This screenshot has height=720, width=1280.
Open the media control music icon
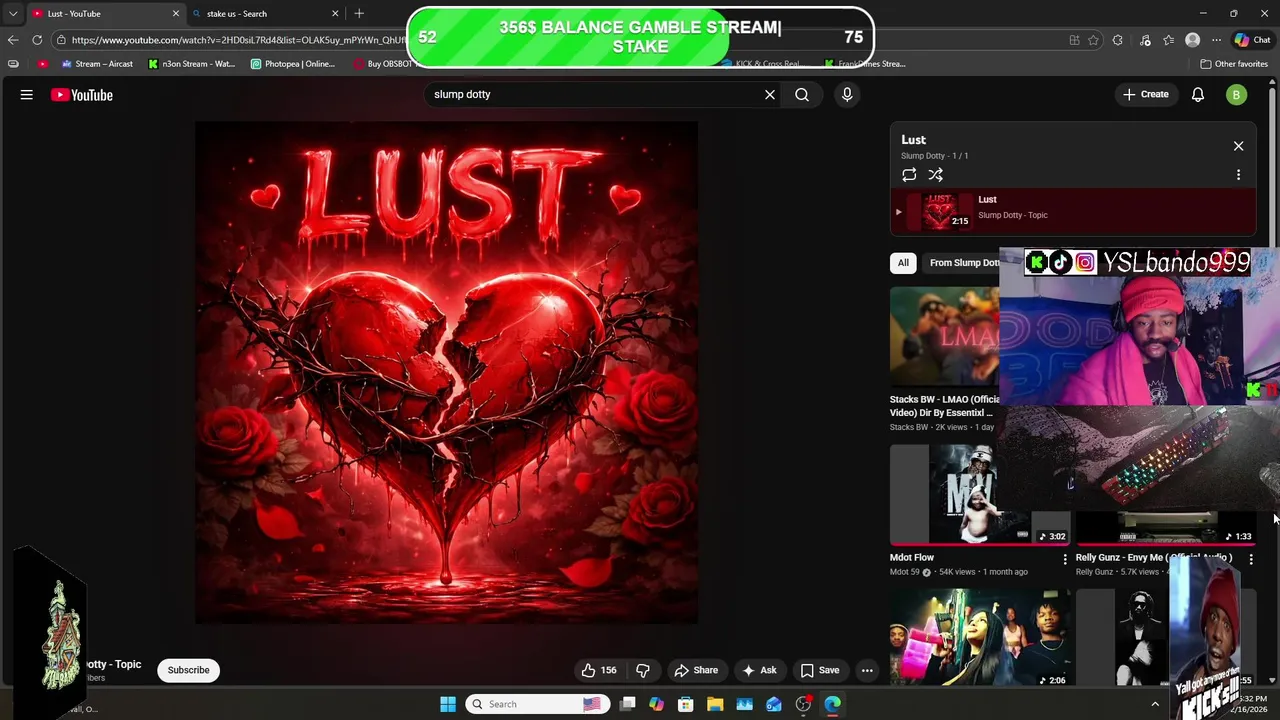click(x=1145, y=40)
